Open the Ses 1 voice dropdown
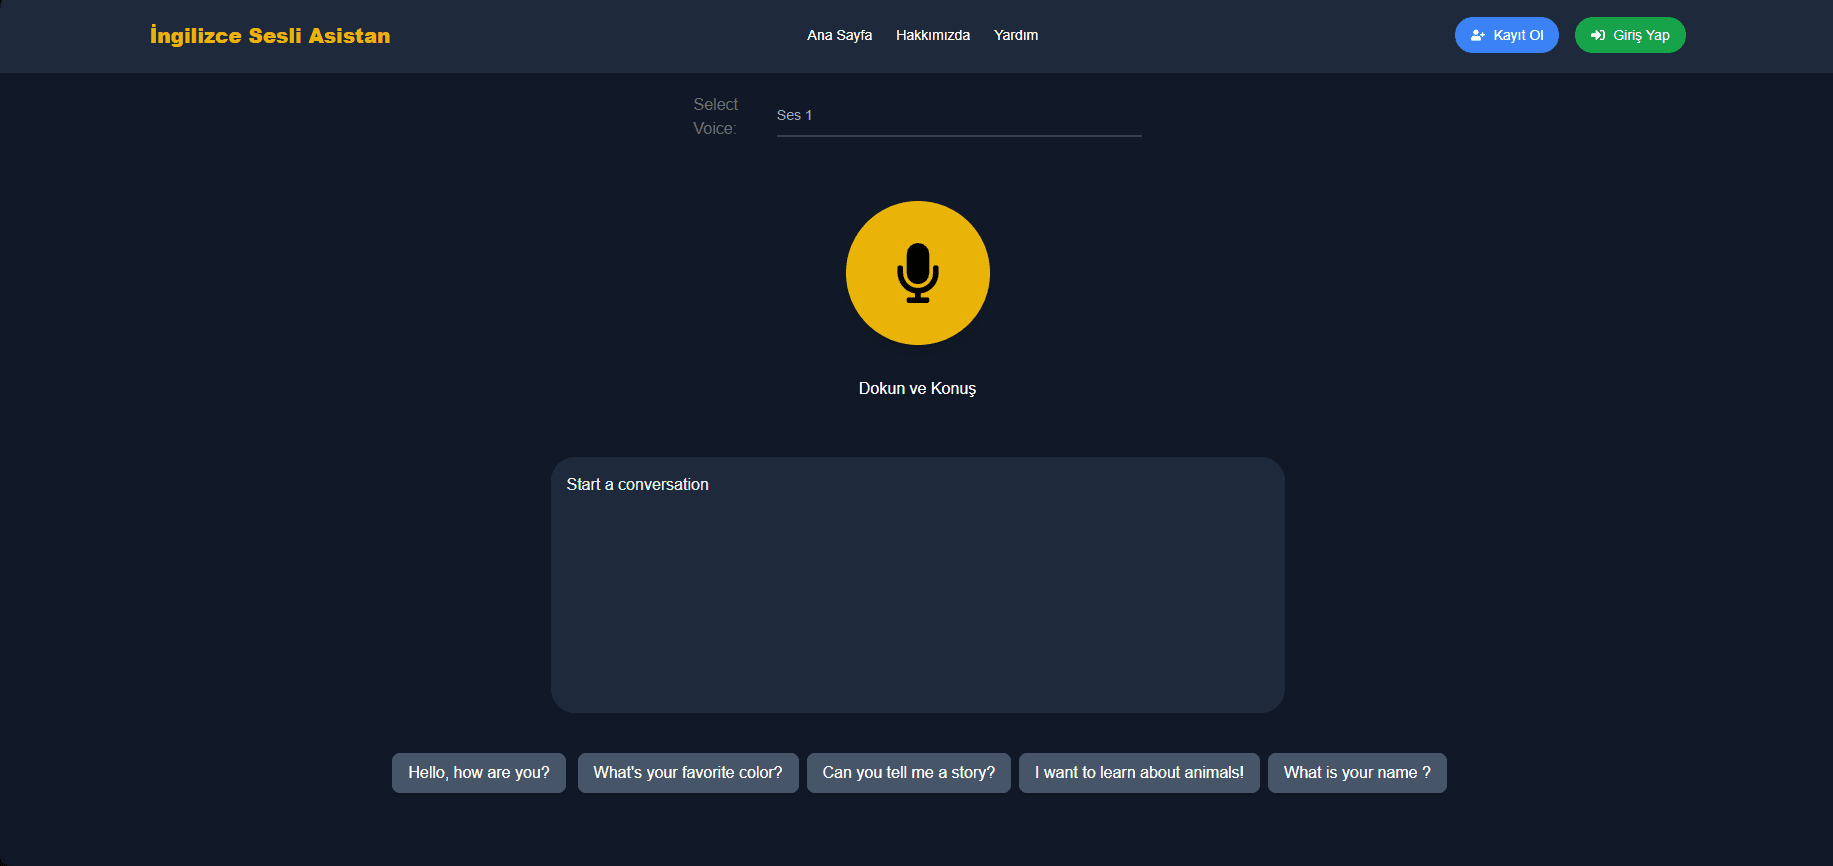Image resolution: width=1833 pixels, height=866 pixels. pyautogui.click(x=958, y=115)
